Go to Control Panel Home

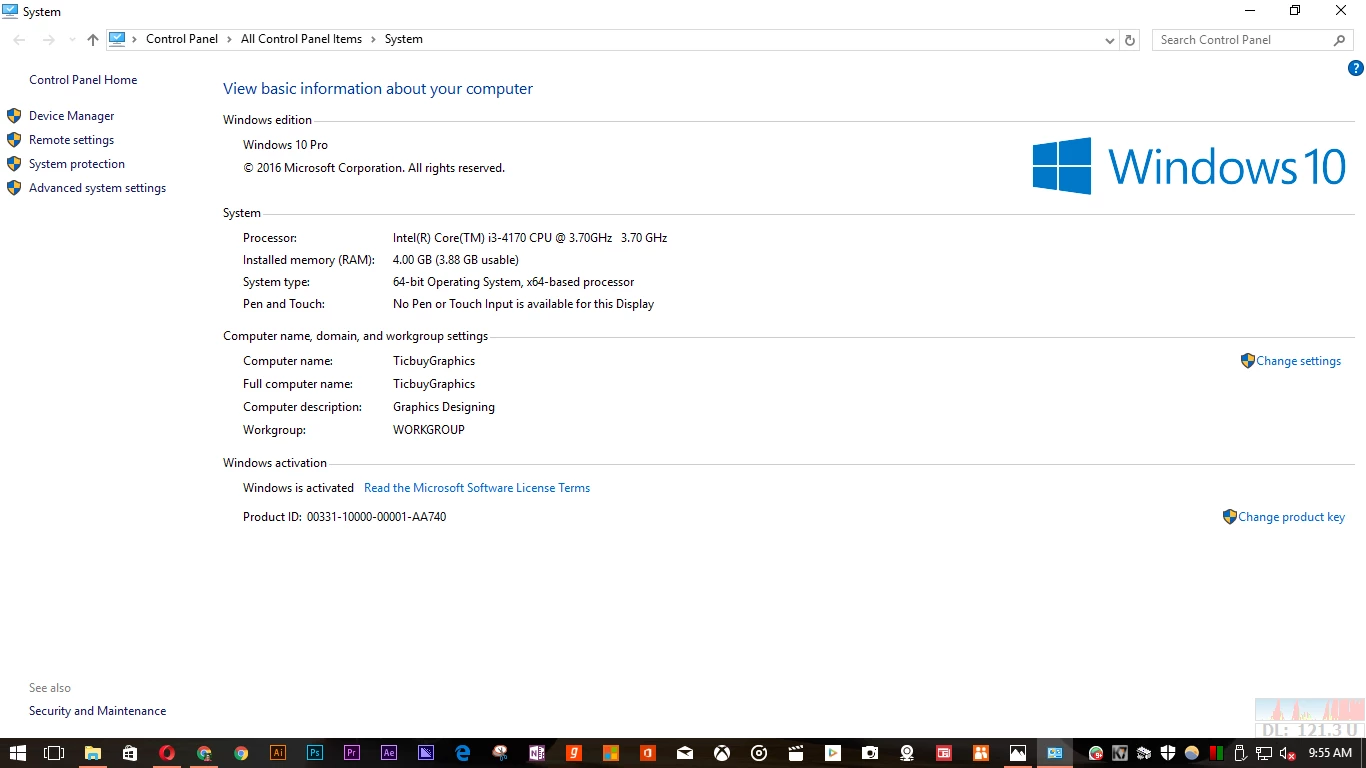coord(83,80)
